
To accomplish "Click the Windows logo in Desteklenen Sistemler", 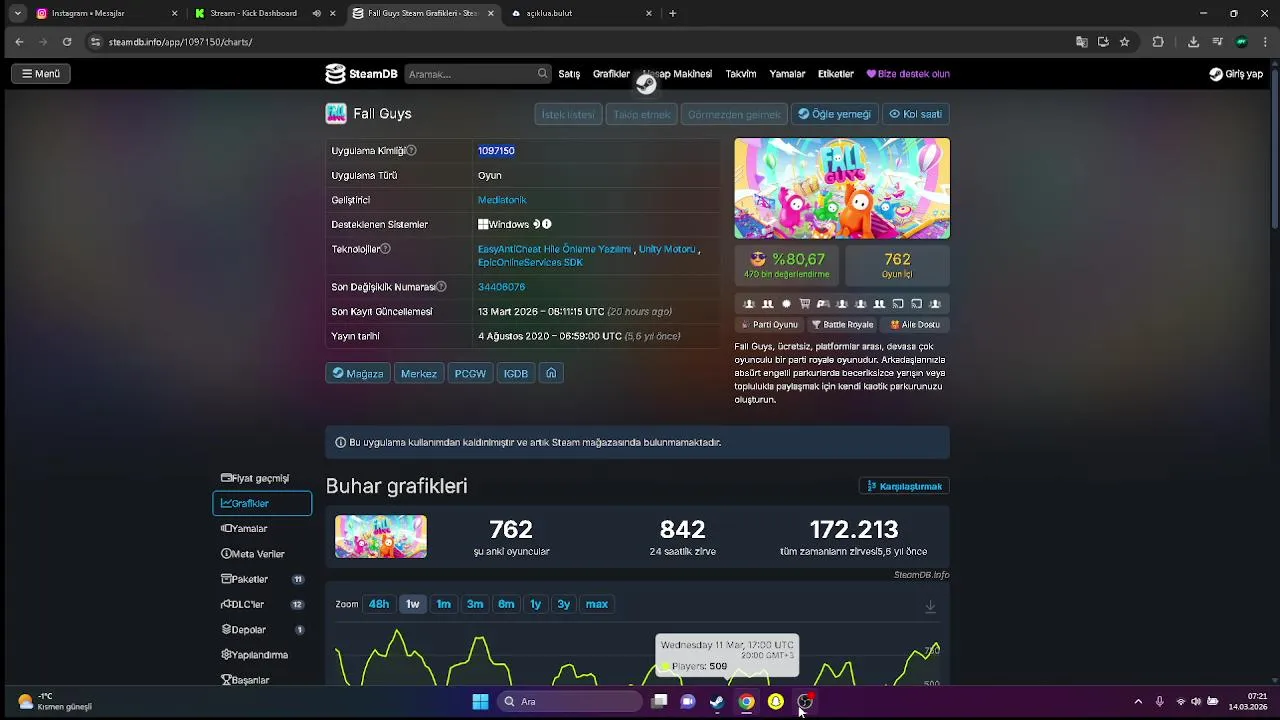I will click(x=483, y=224).
